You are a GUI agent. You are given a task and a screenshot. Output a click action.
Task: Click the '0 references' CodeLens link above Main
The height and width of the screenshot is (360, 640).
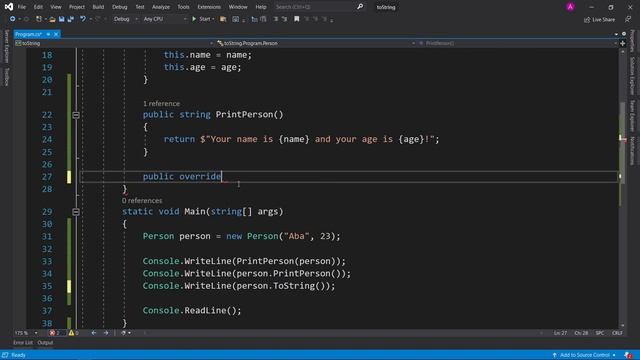pyautogui.click(x=142, y=201)
